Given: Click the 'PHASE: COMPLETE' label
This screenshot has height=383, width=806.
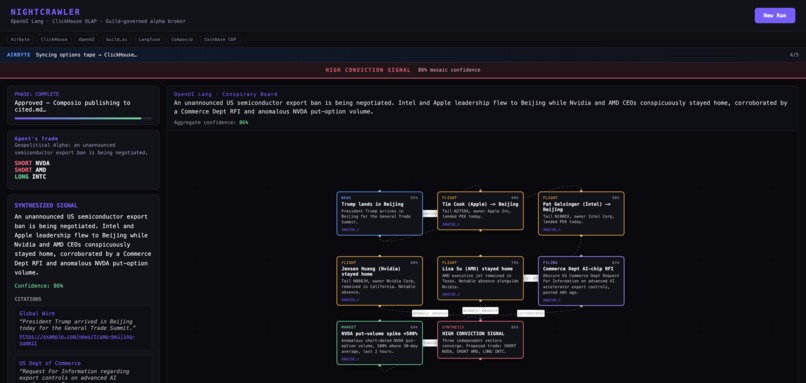Looking at the screenshot, I should pyautogui.click(x=36, y=94).
